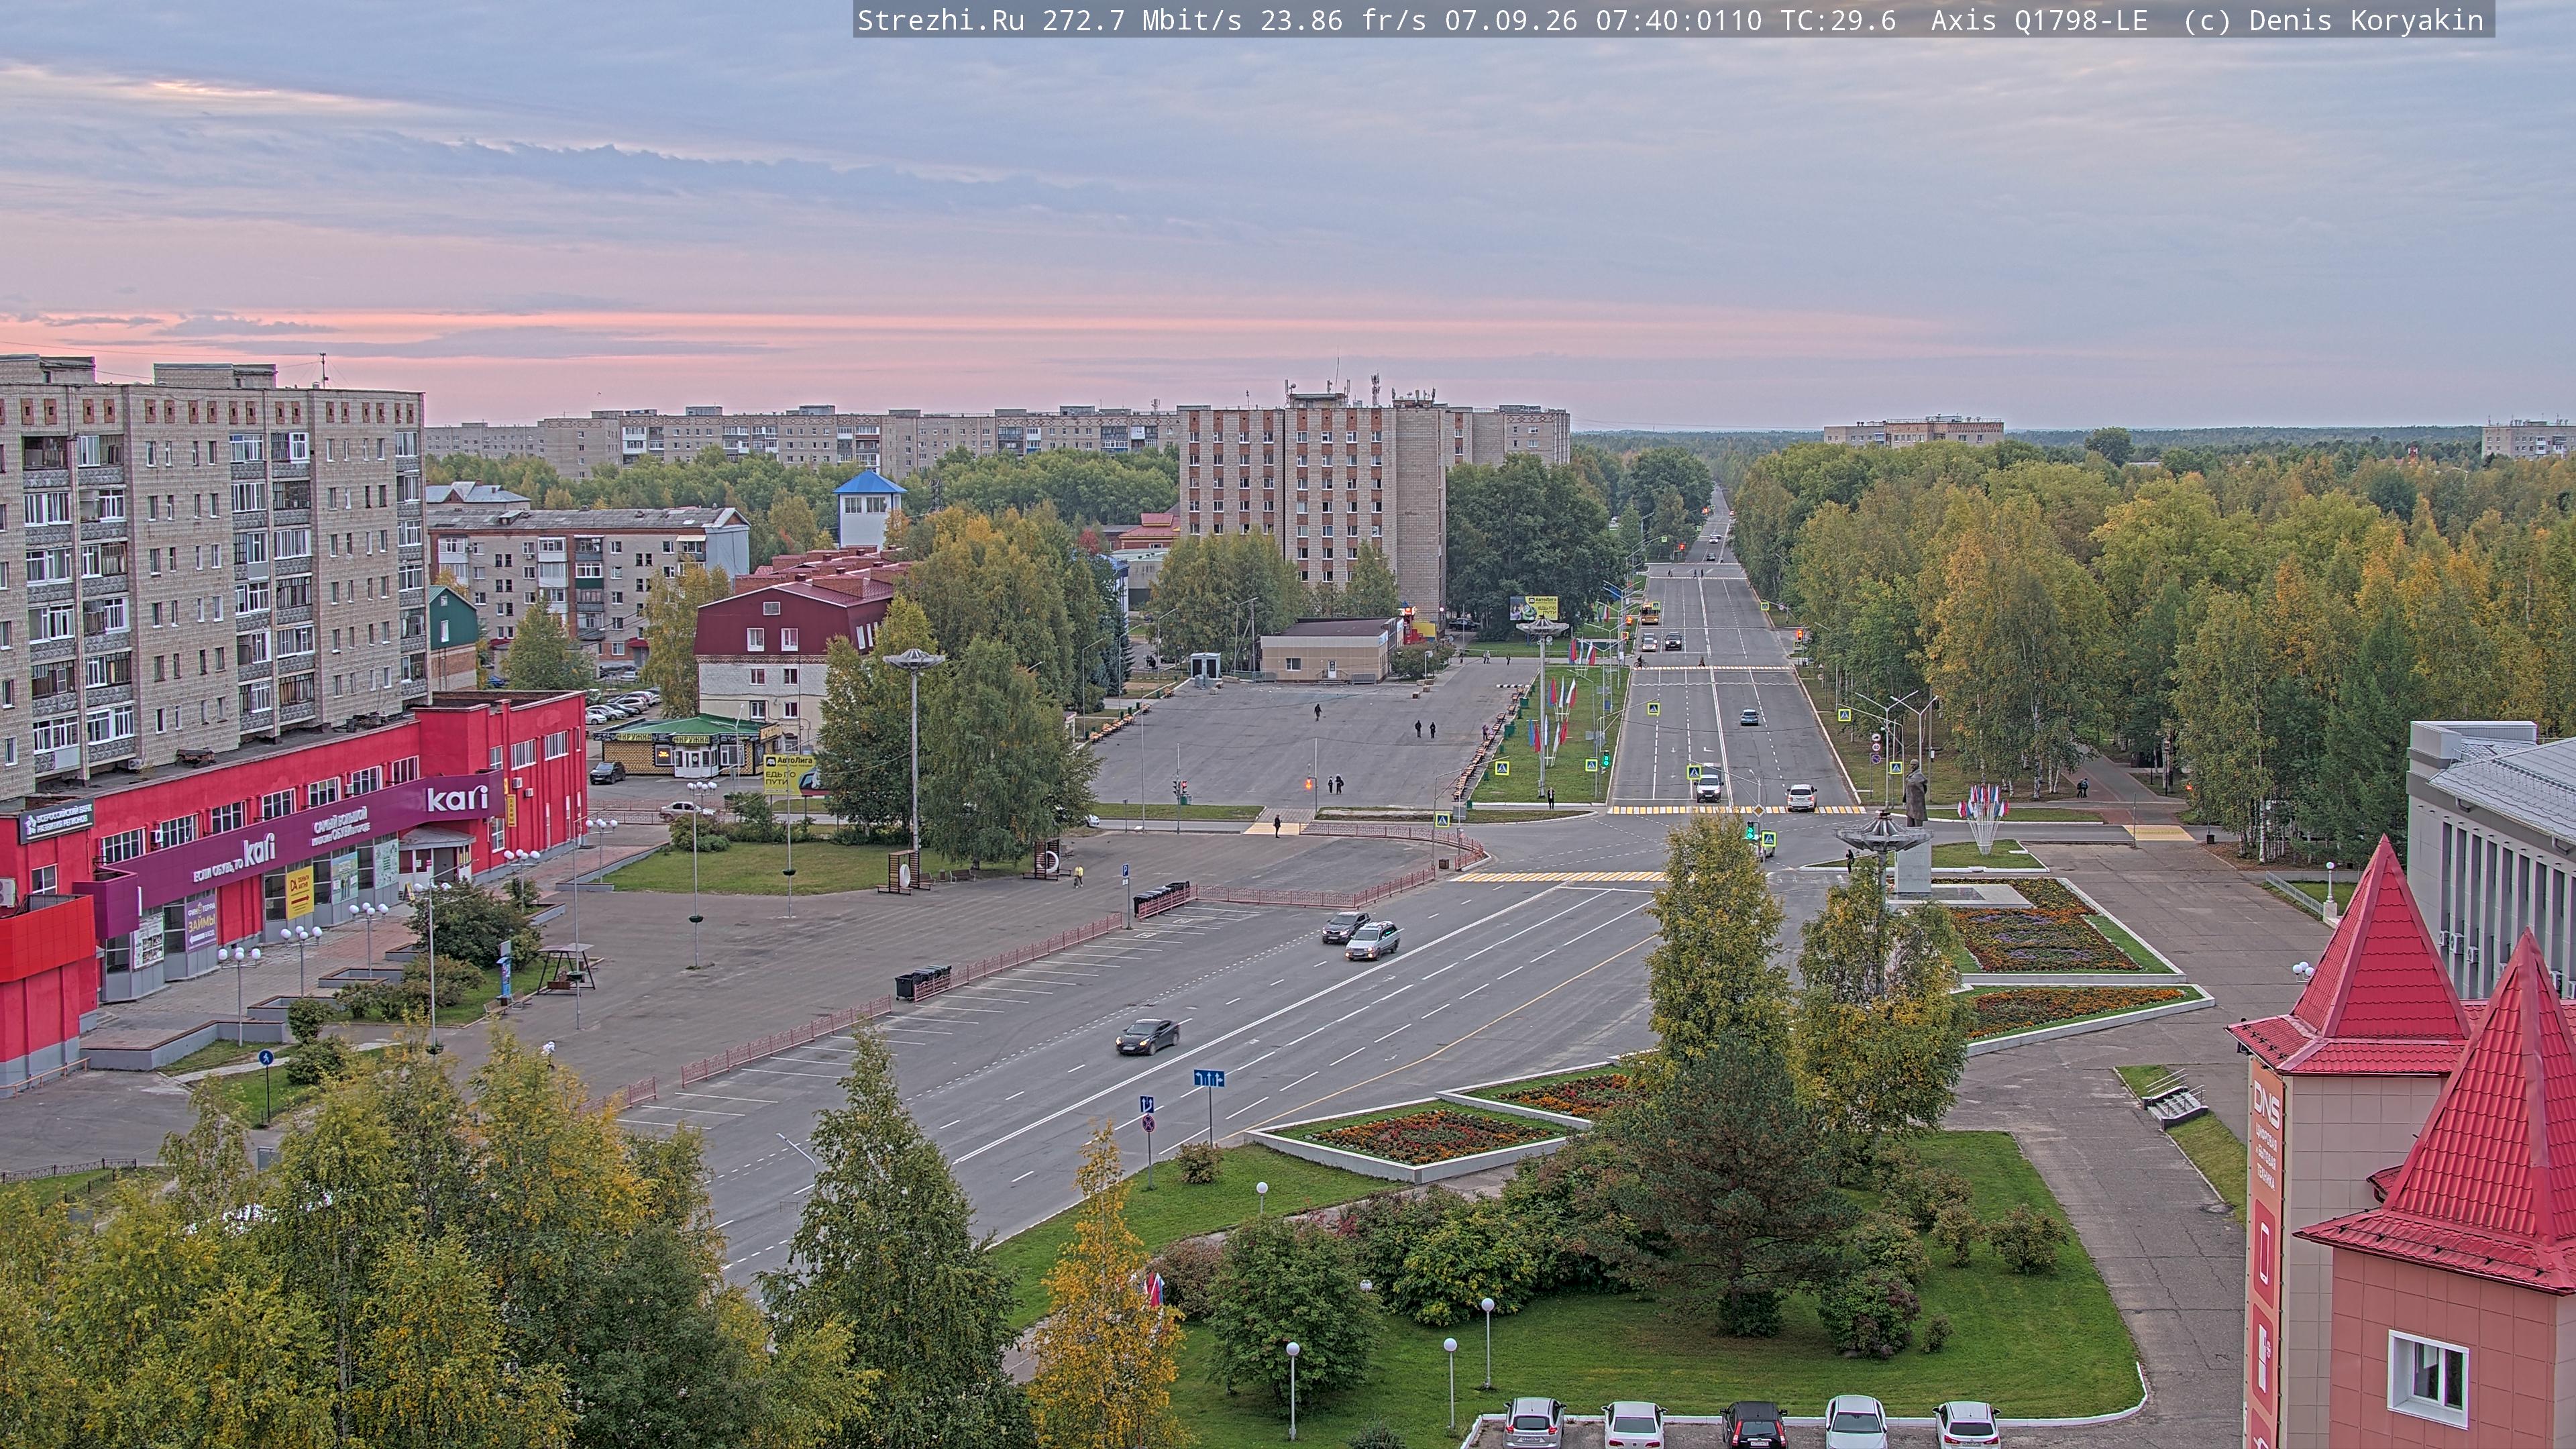Click the 23.86 fr/s frame rate readout
This screenshot has height=1449, width=2576.
[x=1343, y=20]
